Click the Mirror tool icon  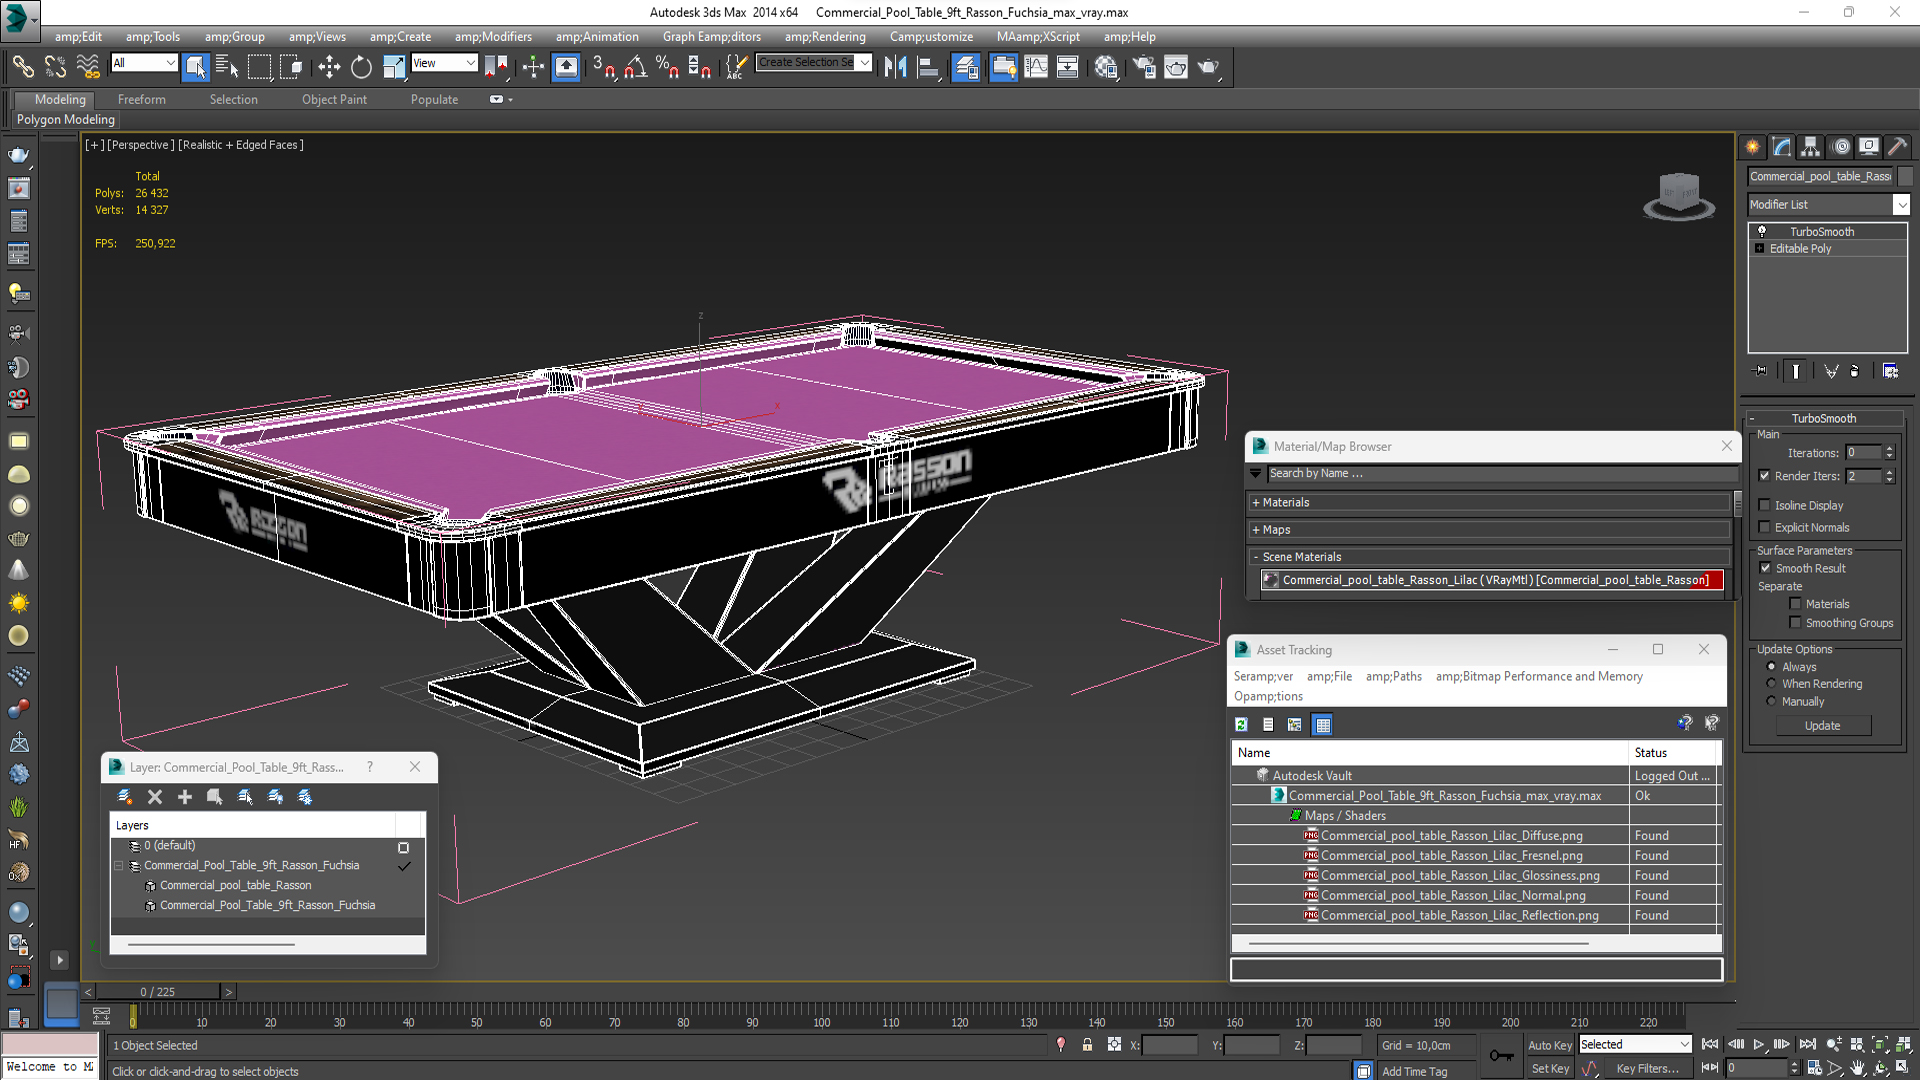[x=896, y=67]
